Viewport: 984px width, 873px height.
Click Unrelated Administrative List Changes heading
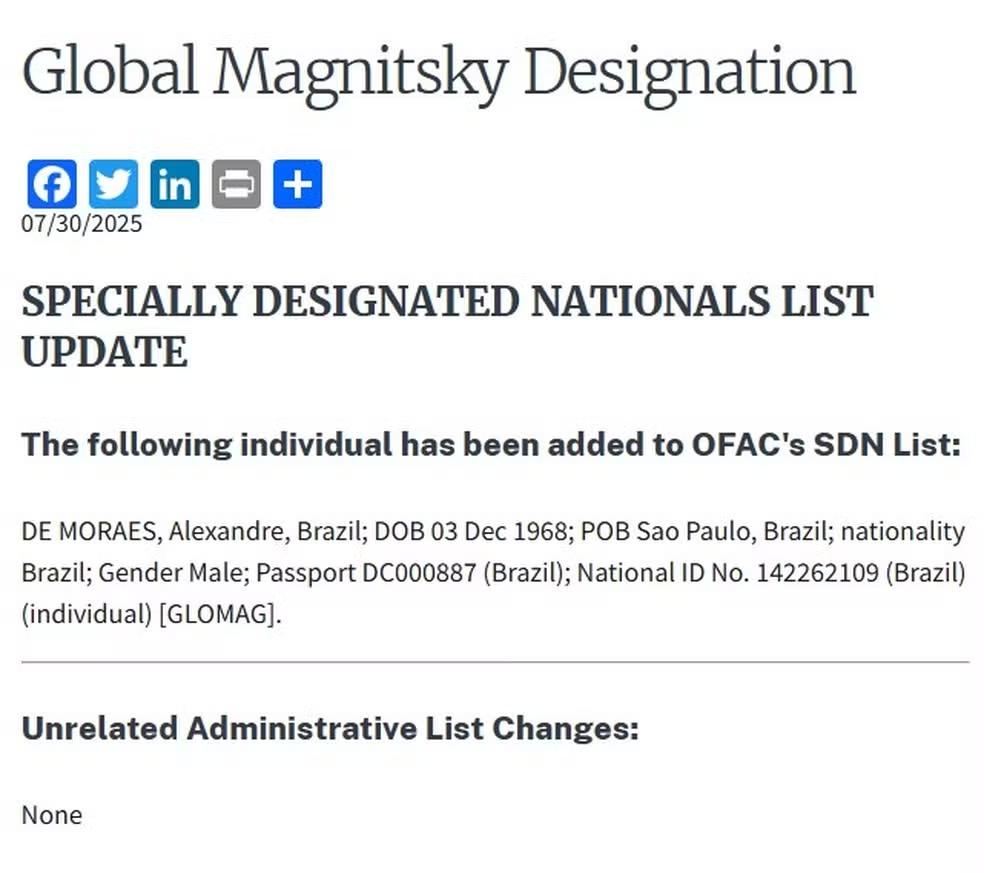(330, 728)
